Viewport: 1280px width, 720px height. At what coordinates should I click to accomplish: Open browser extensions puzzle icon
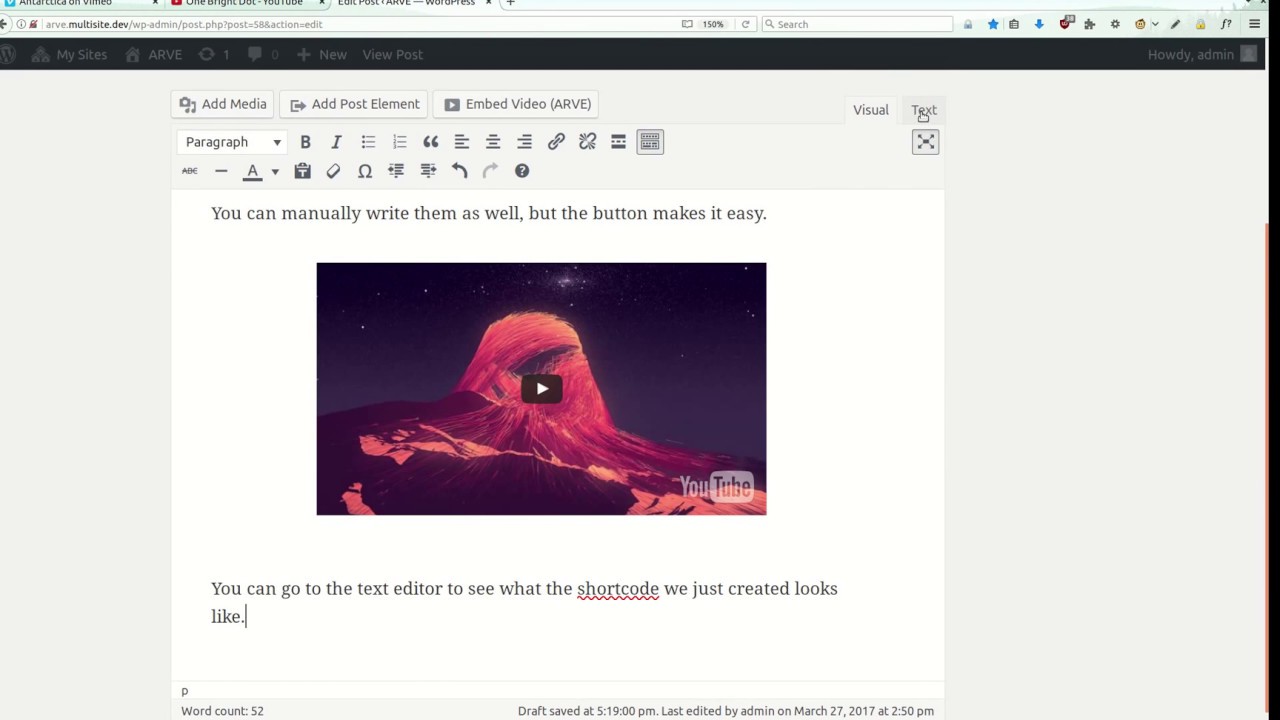click(1089, 24)
